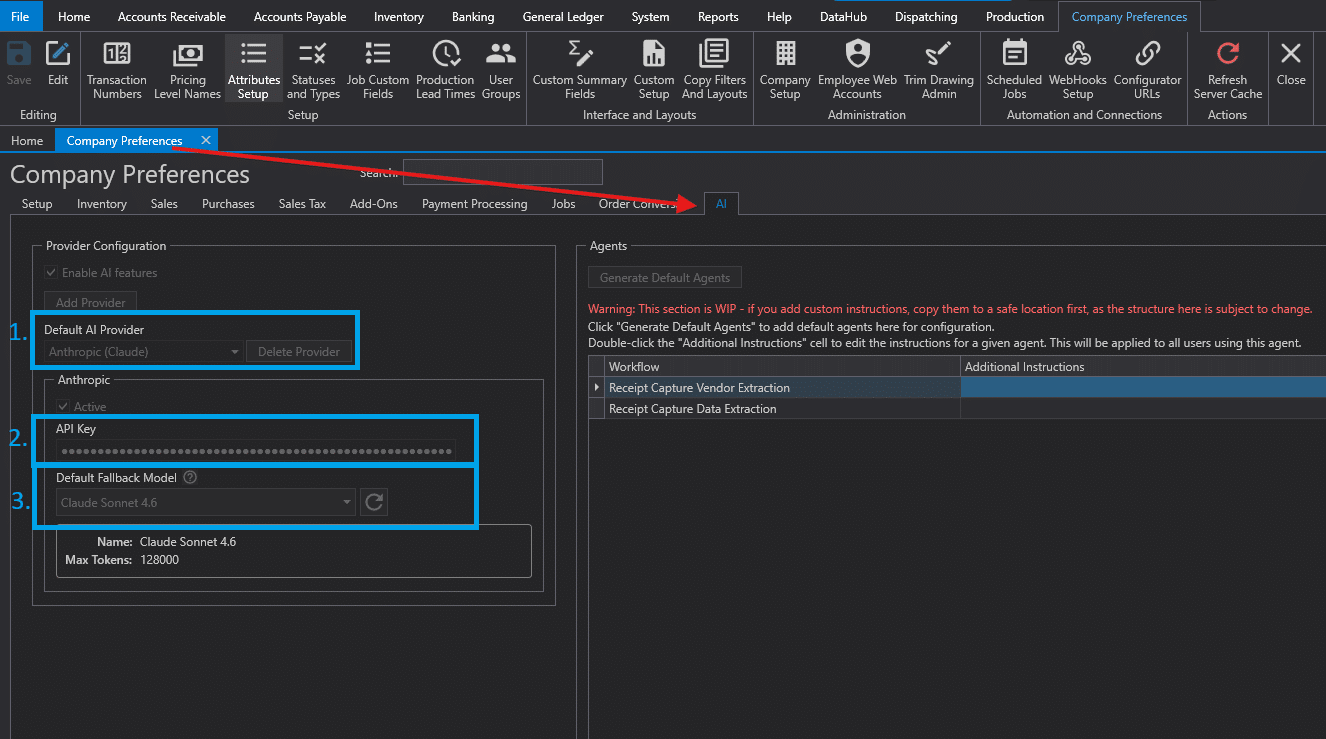
Task: Select Attributes Setup in ribbon
Action: click(254, 70)
